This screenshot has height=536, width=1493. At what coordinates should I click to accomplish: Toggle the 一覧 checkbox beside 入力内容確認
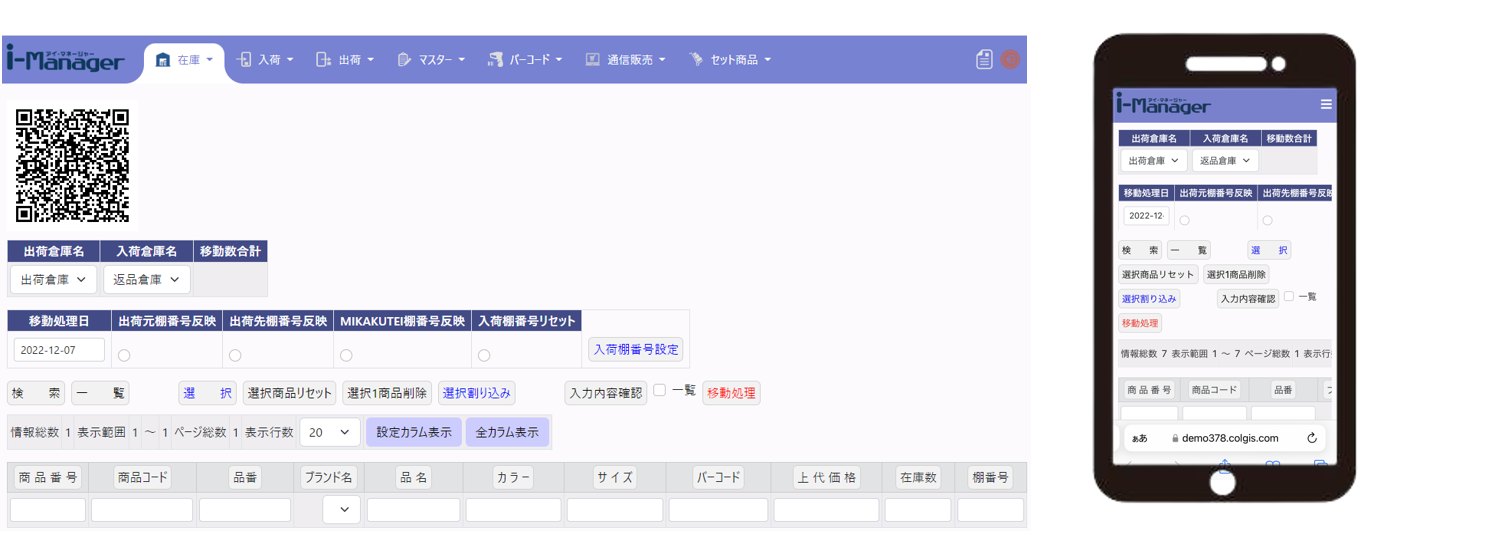pos(660,391)
